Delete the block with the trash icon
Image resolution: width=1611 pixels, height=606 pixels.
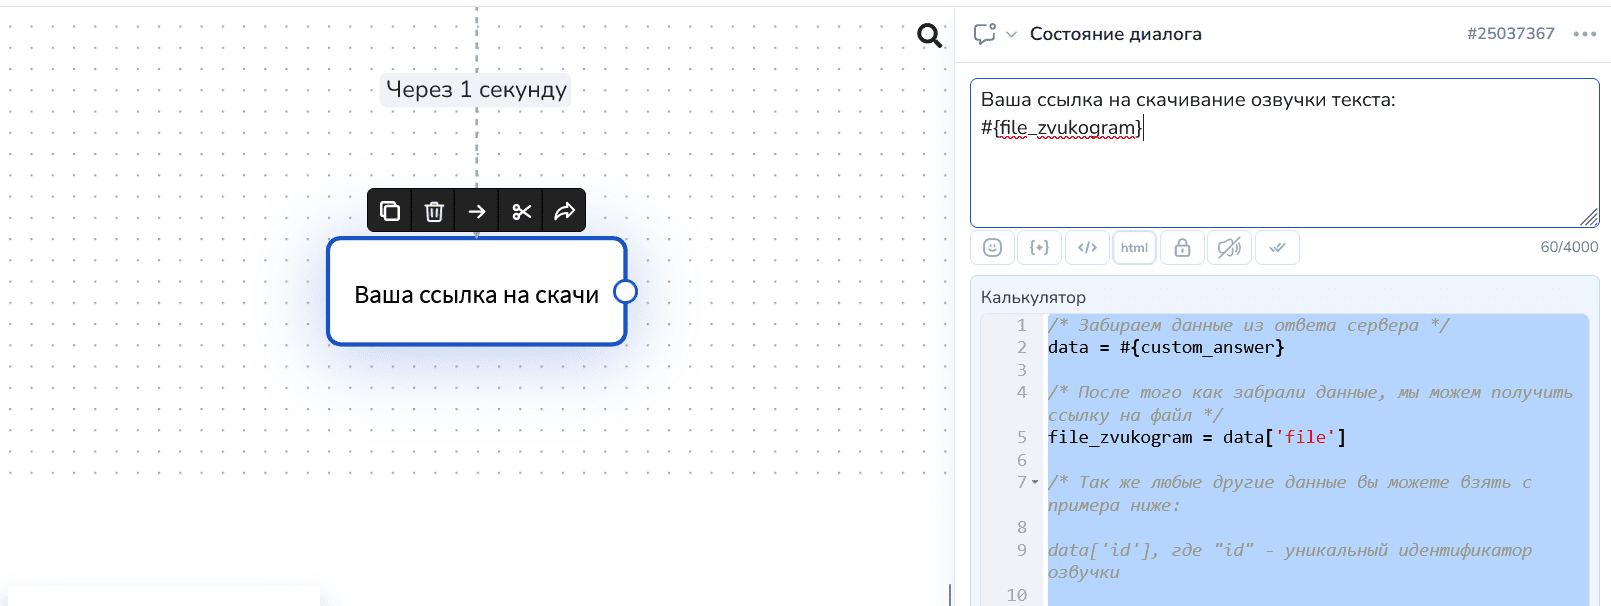click(434, 211)
